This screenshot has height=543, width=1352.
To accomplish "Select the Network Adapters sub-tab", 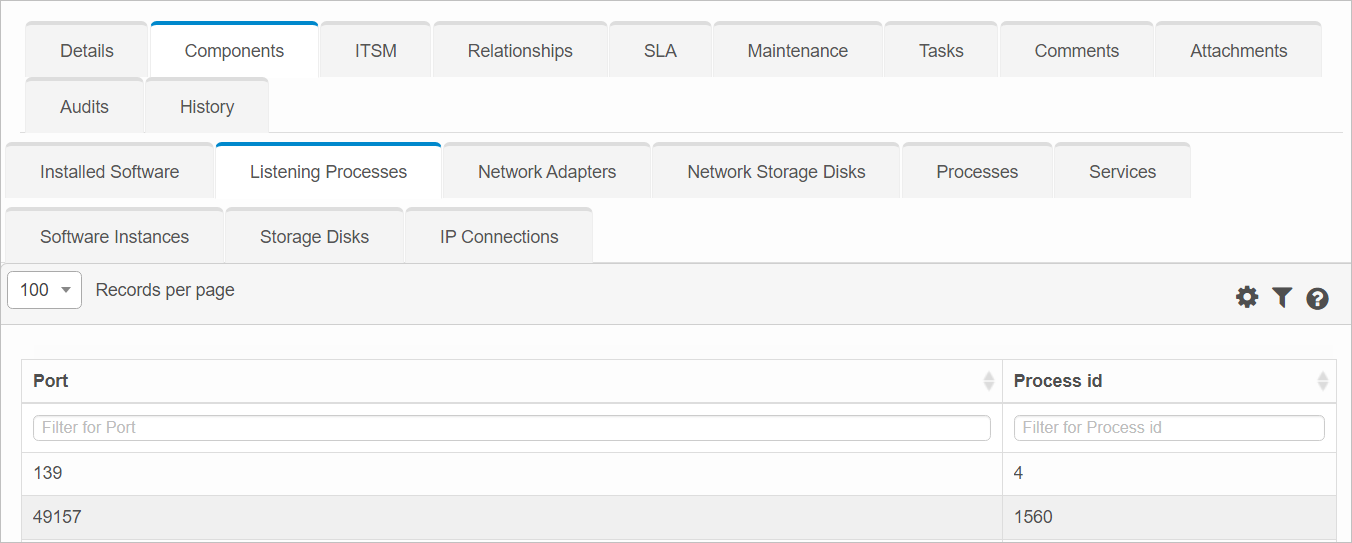I will (547, 172).
